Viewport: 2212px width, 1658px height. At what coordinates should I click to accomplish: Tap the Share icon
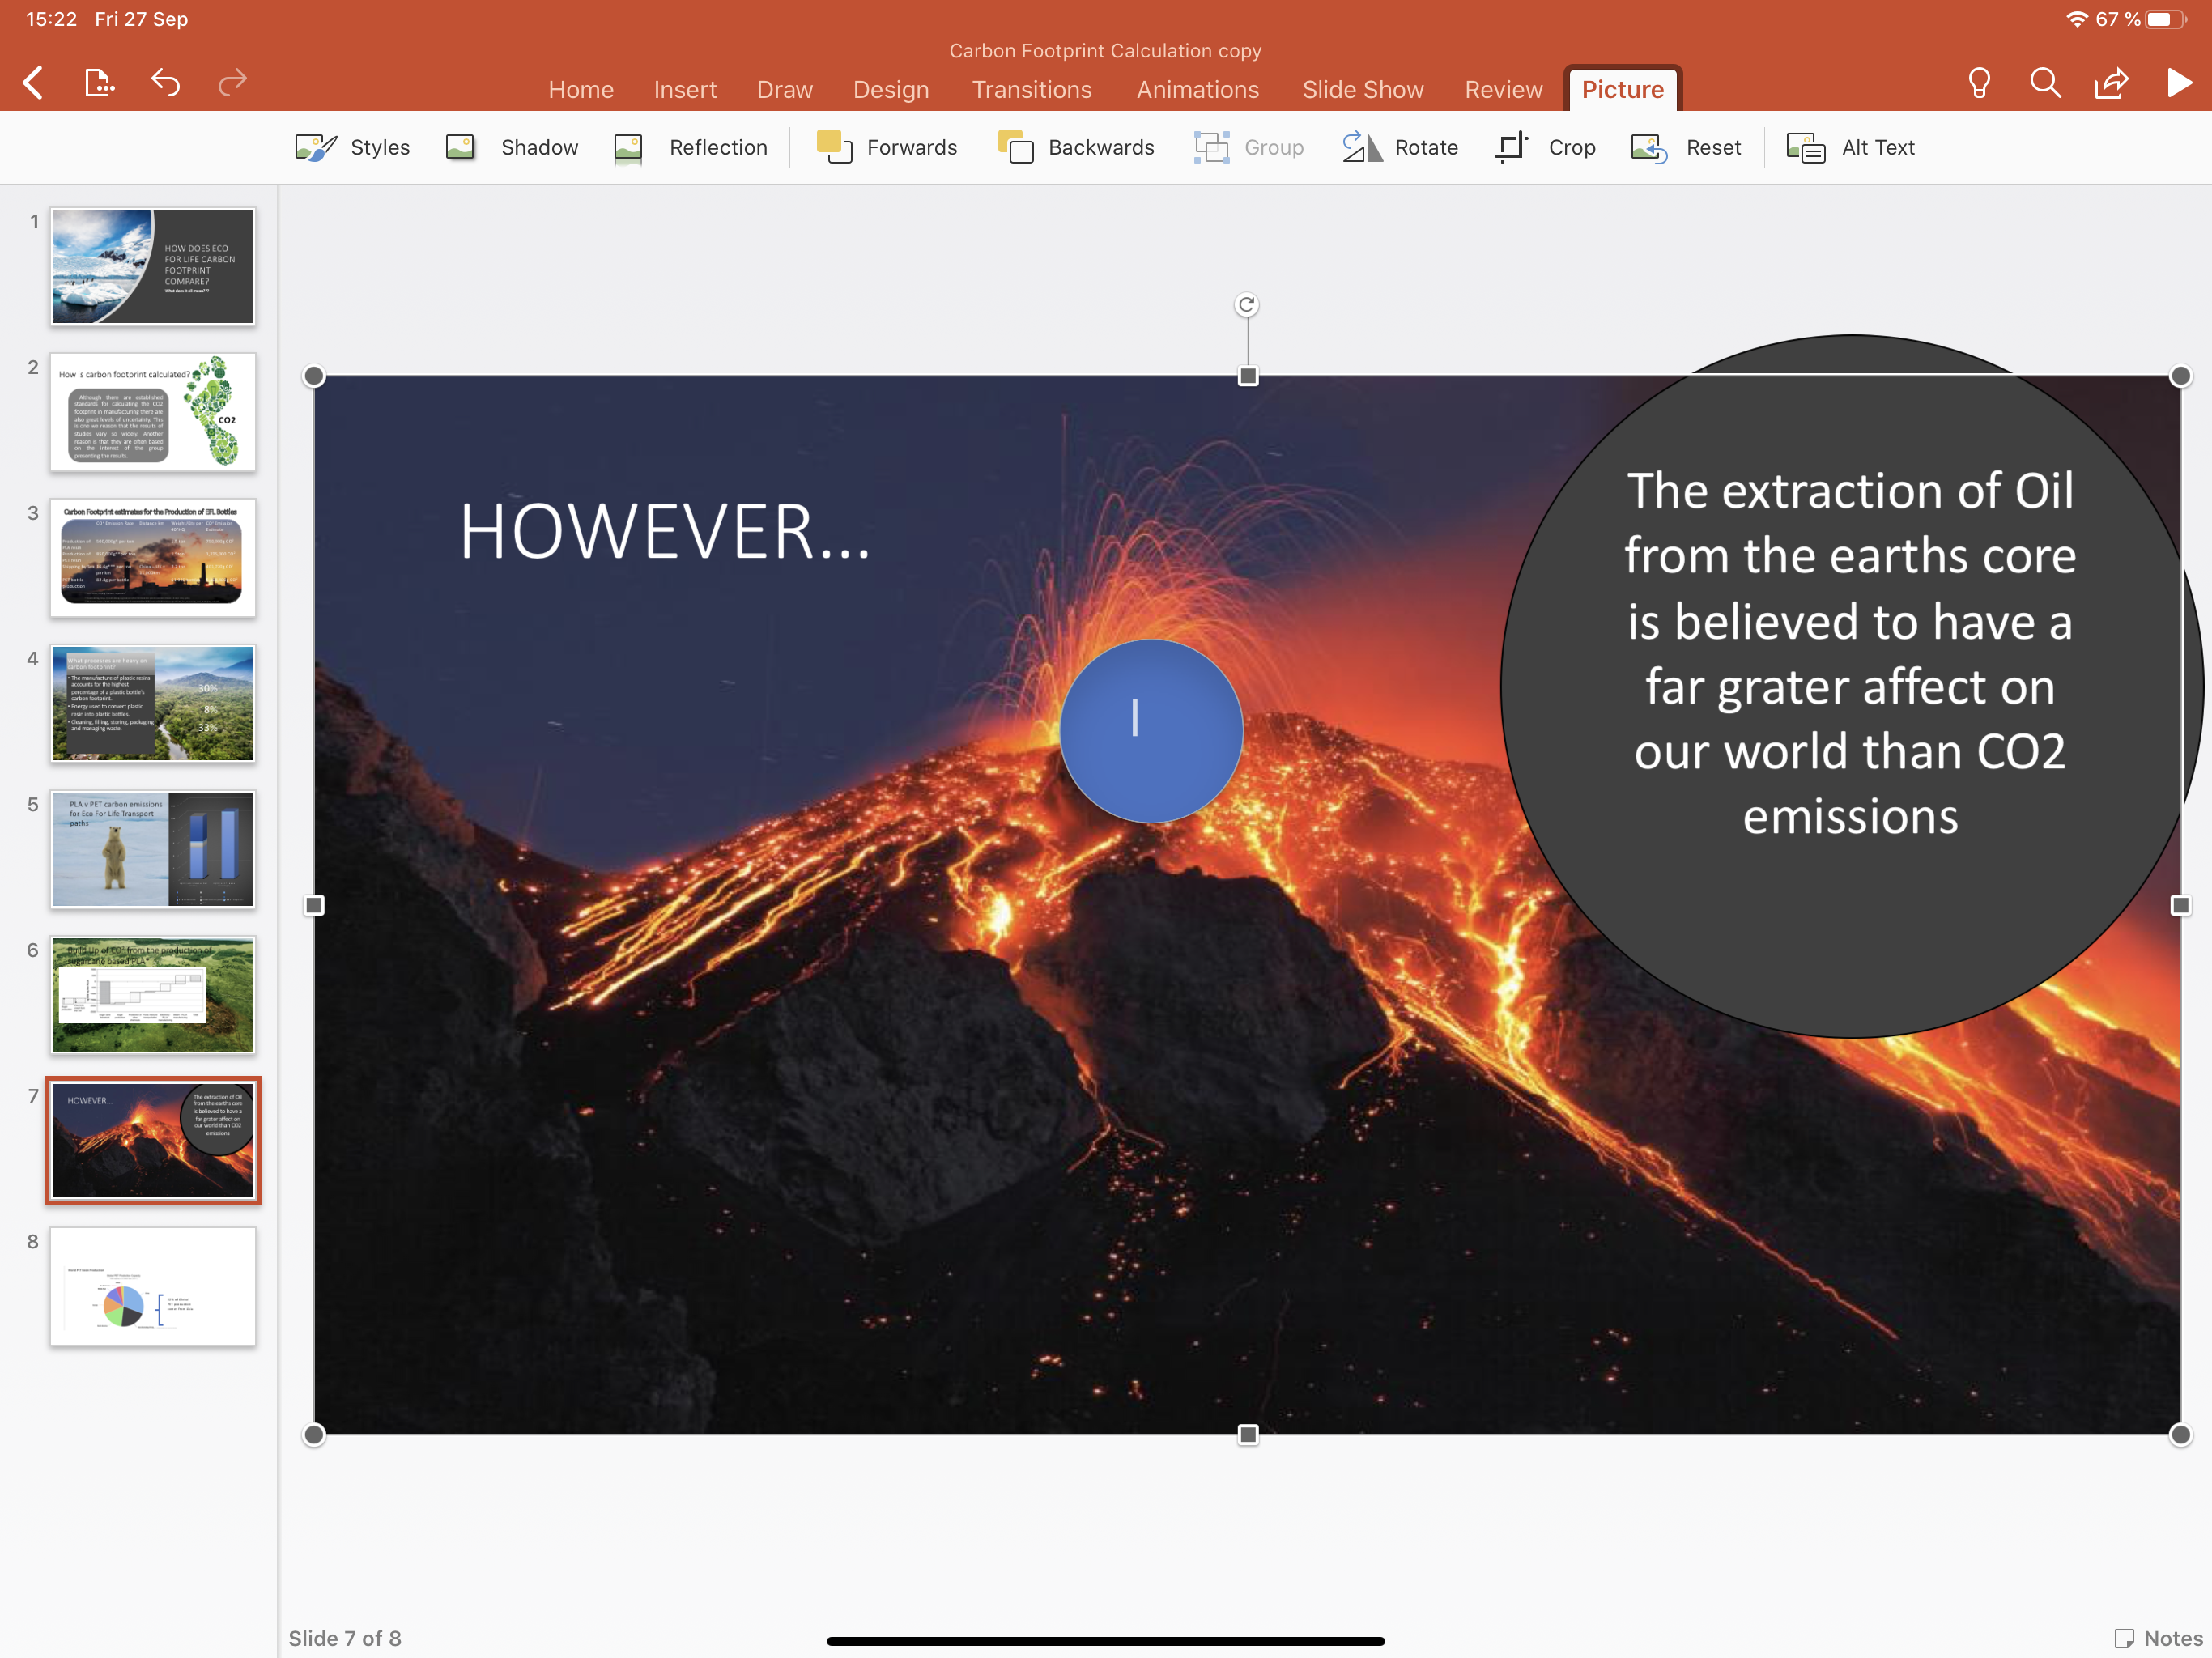(x=2111, y=83)
